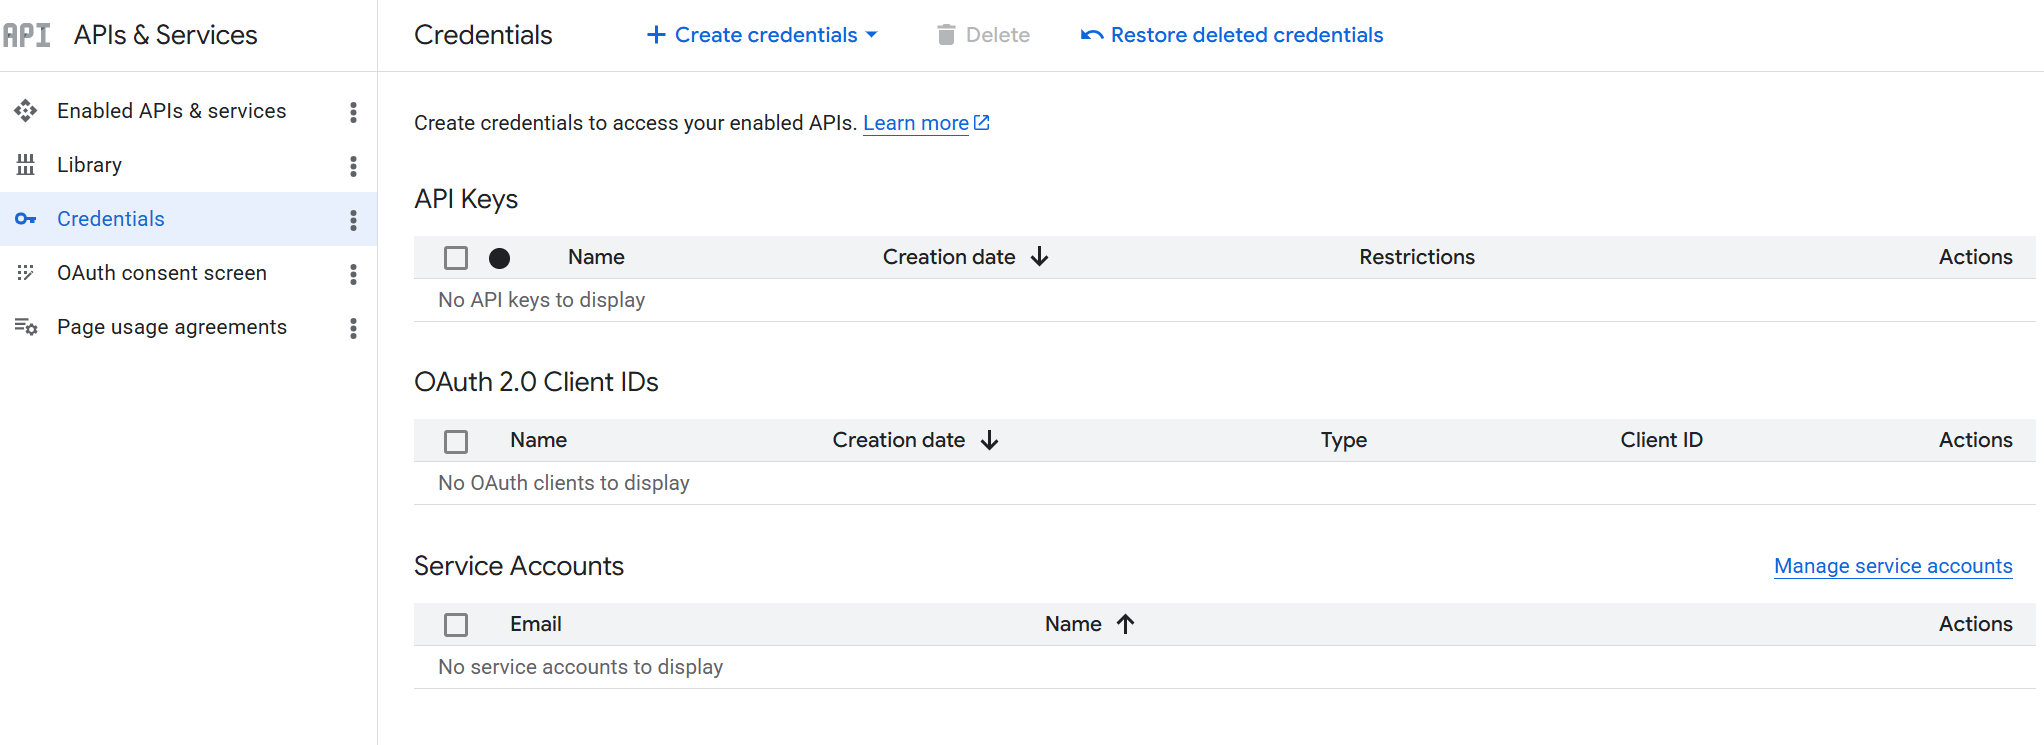2044x745 pixels.
Task: Click Creation date header in API Keys table
Action: click(x=949, y=257)
